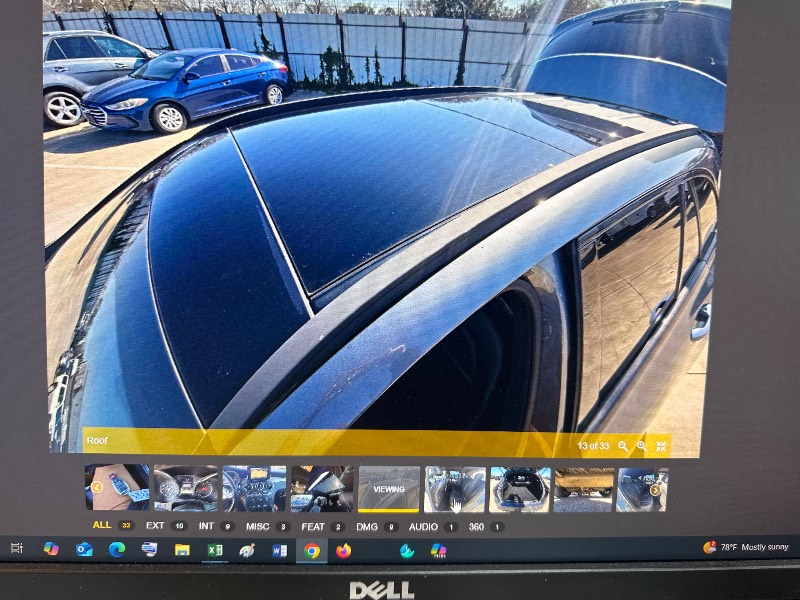800x600 pixels.
Task: Open the 360 view tab
Action: point(476,525)
